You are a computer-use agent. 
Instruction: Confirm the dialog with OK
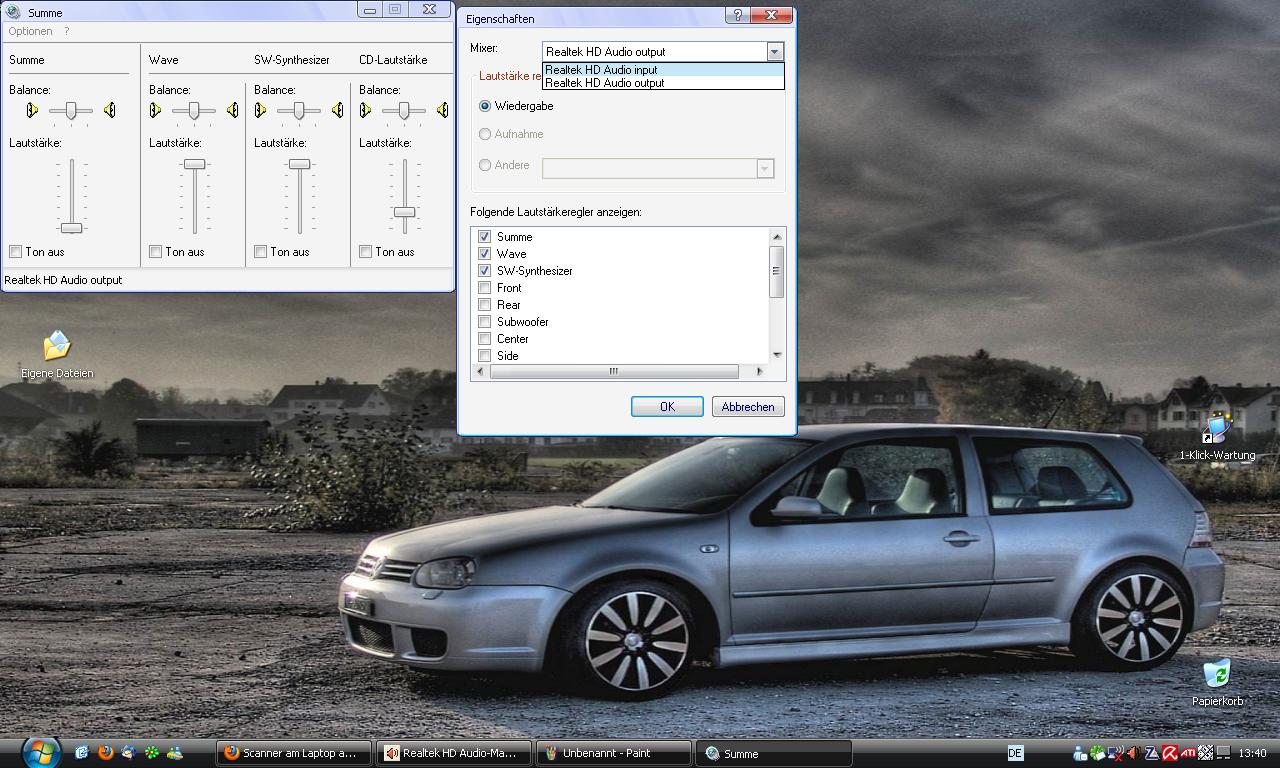pyautogui.click(x=667, y=407)
